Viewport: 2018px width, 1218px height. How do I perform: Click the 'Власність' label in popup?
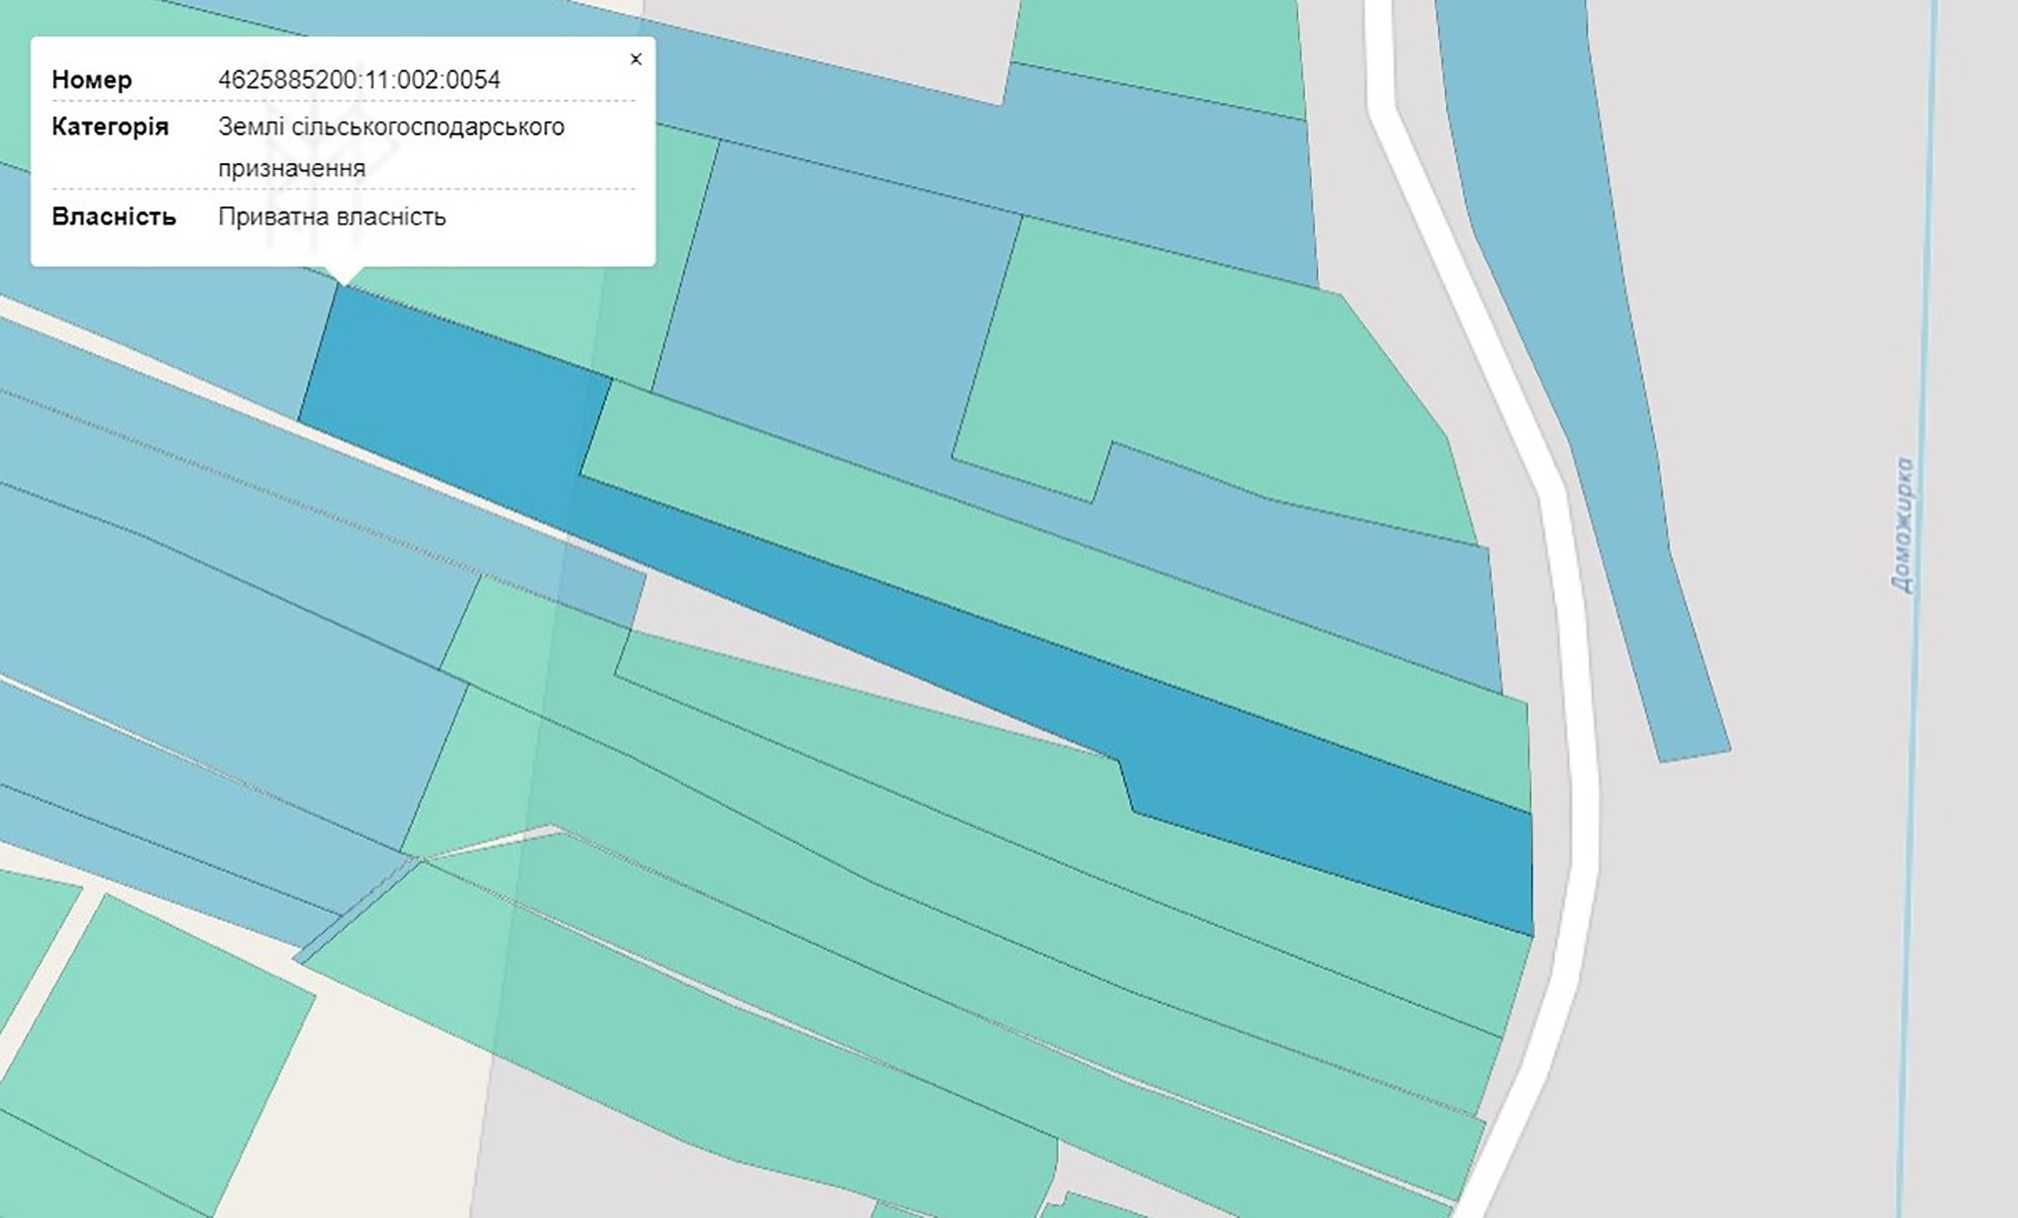114,217
